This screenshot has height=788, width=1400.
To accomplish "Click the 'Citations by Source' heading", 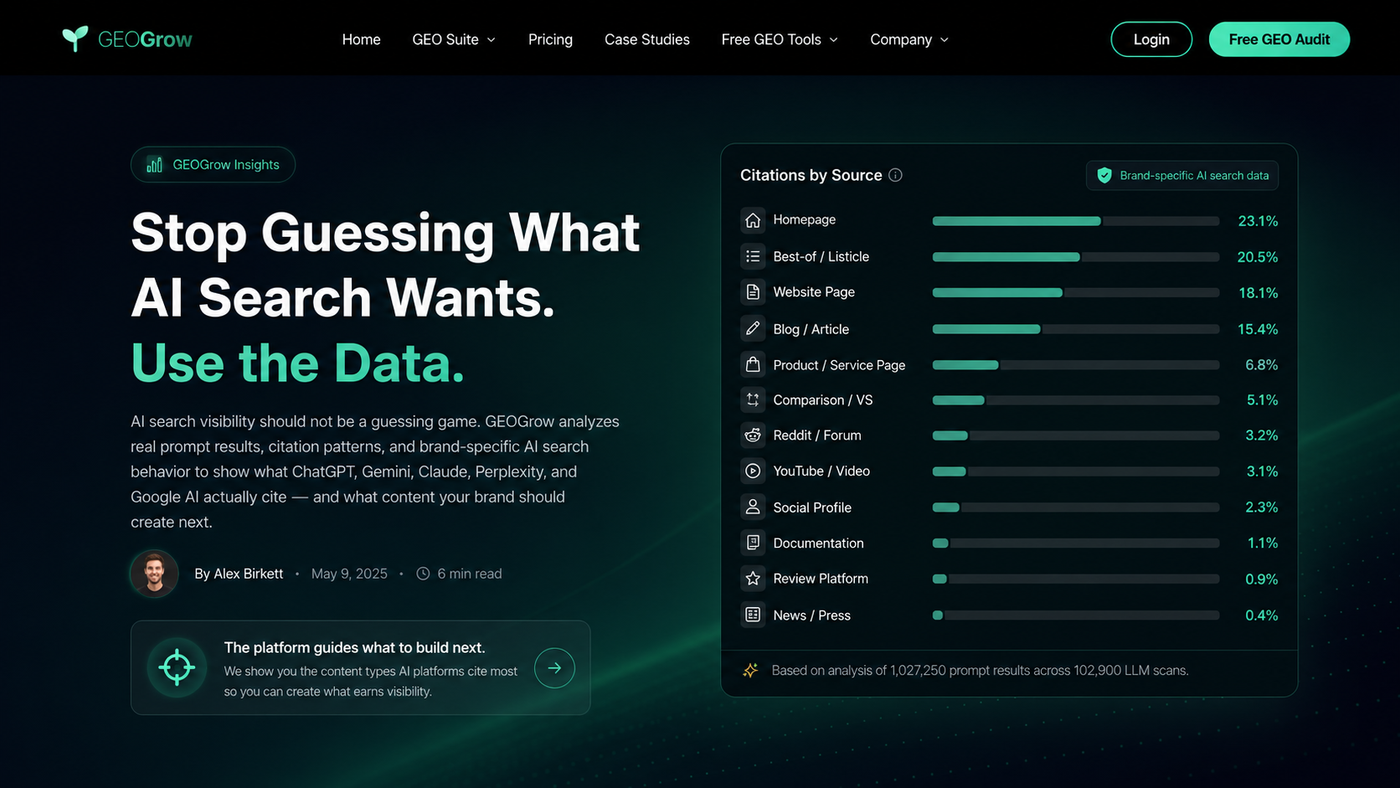I will click(x=811, y=175).
